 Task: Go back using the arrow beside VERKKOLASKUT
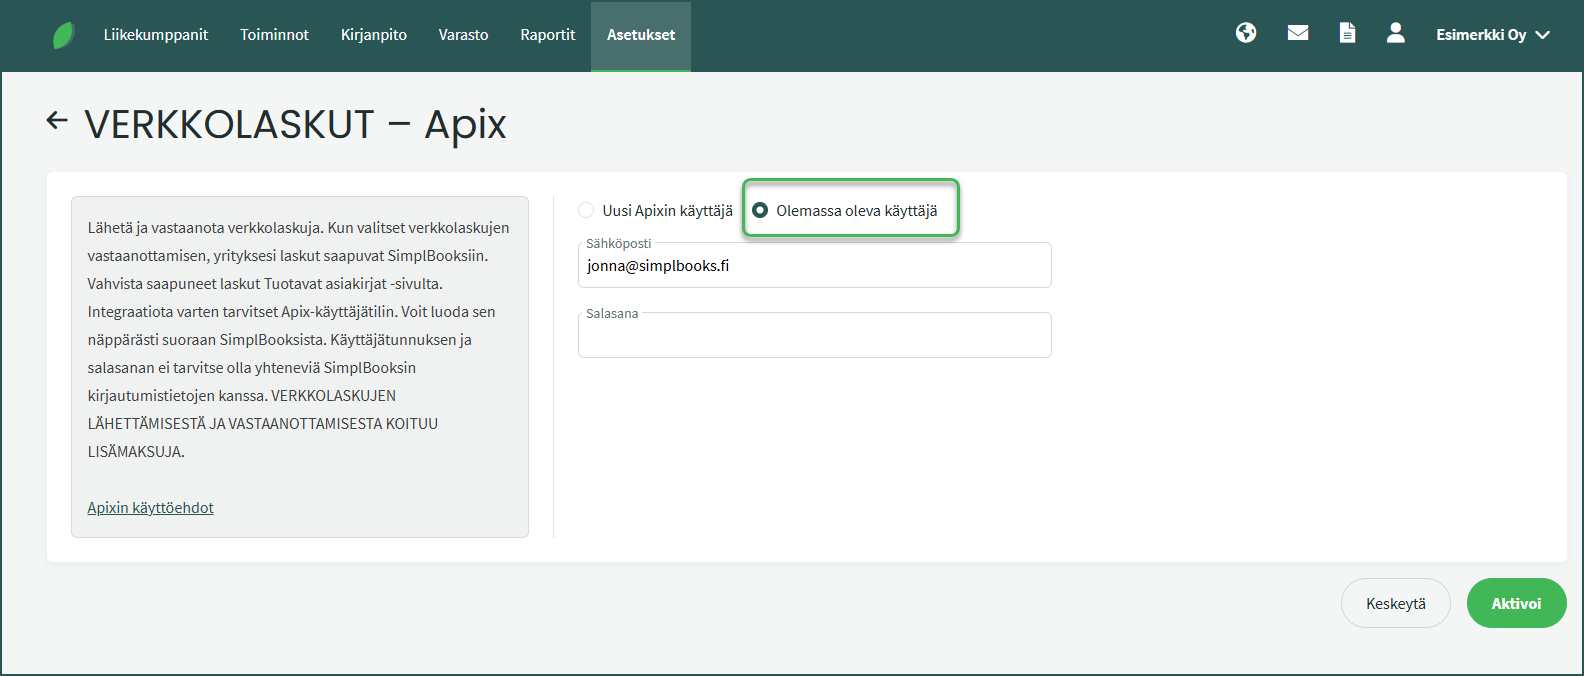click(57, 121)
